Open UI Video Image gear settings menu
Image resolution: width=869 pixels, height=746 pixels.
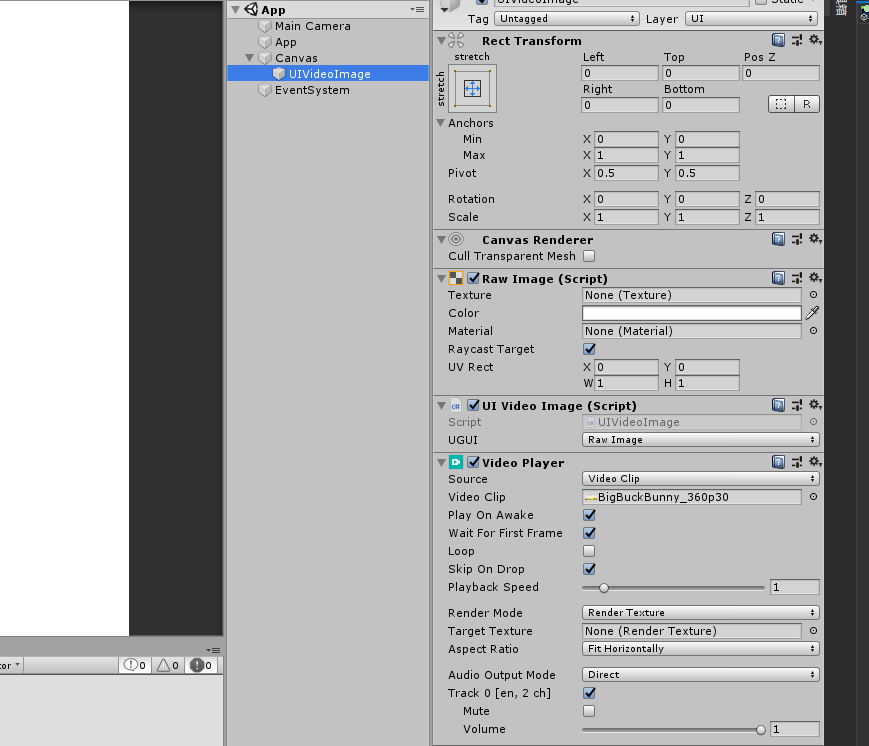[x=815, y=405]
